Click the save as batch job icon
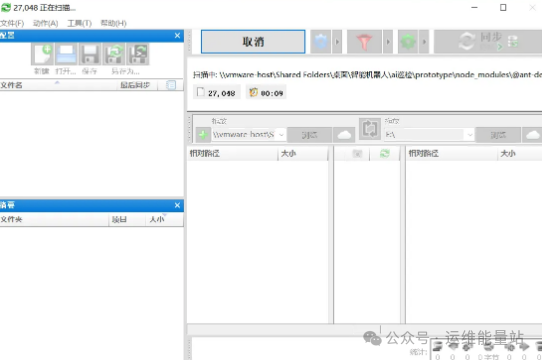This screenshot has height=360, width=542. (x=138, y=54)
